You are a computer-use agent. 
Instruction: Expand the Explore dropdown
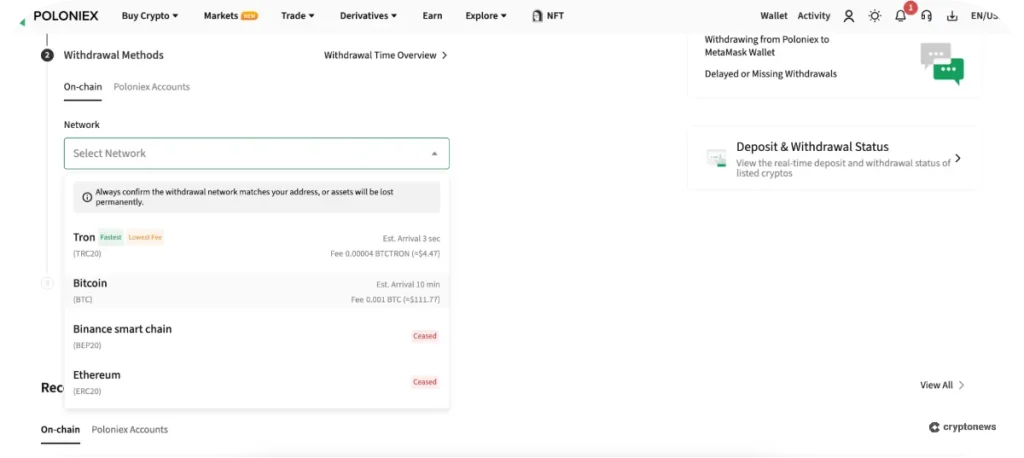(x=486, y=16)
